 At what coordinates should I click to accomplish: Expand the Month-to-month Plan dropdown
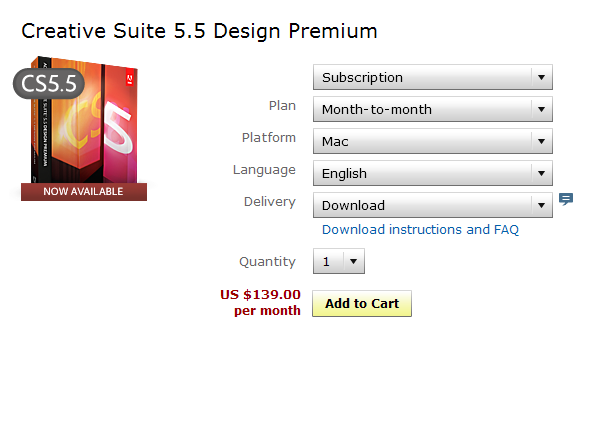tap(433, 109)
